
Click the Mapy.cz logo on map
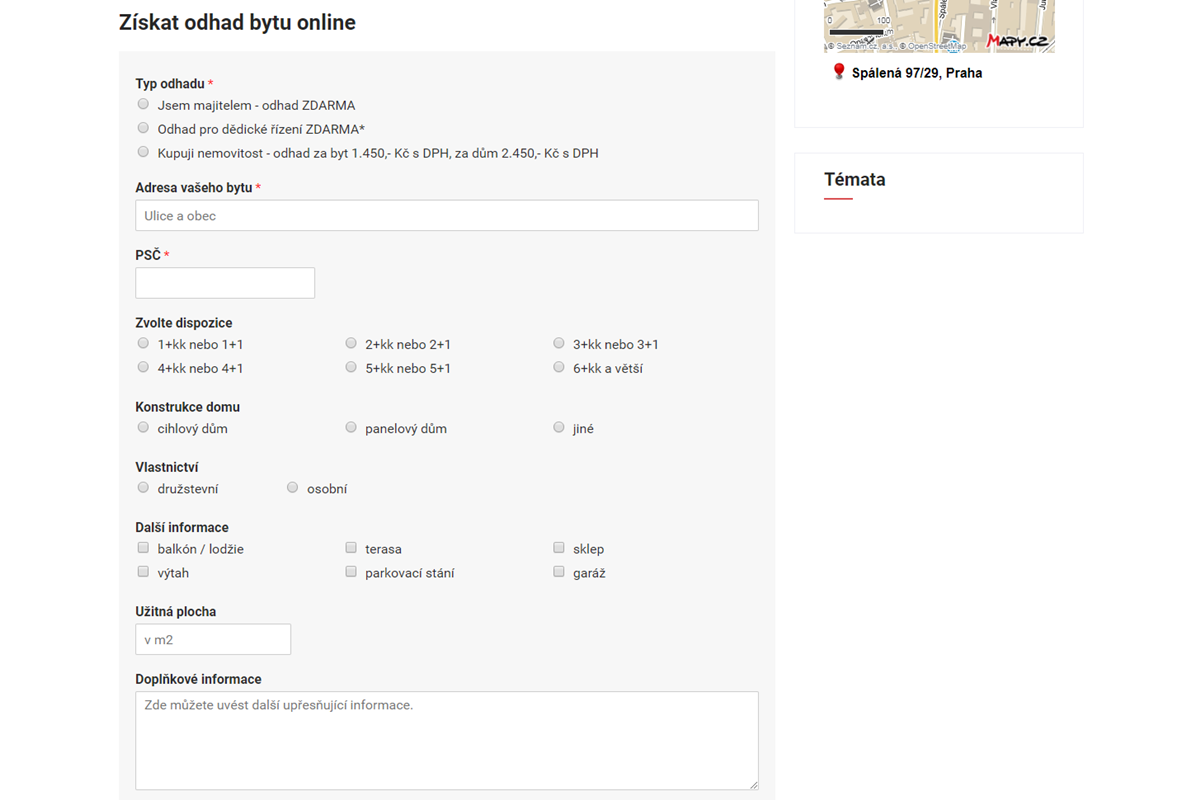pos(1018,40)
